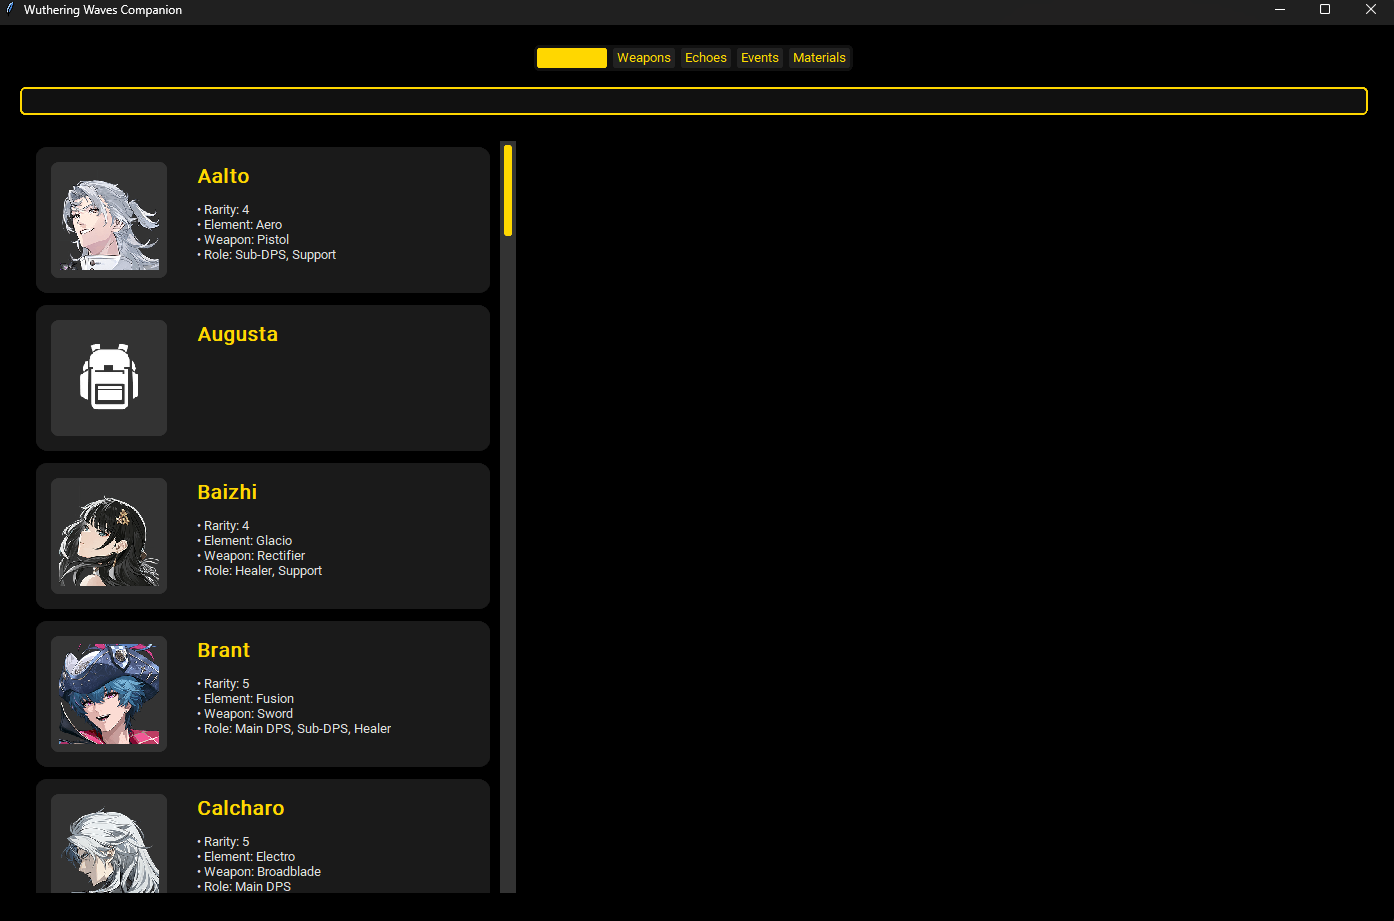Viewport: 1394px width, 921px height.
Task: Select the Baizhi name heading
Action: 227,492
